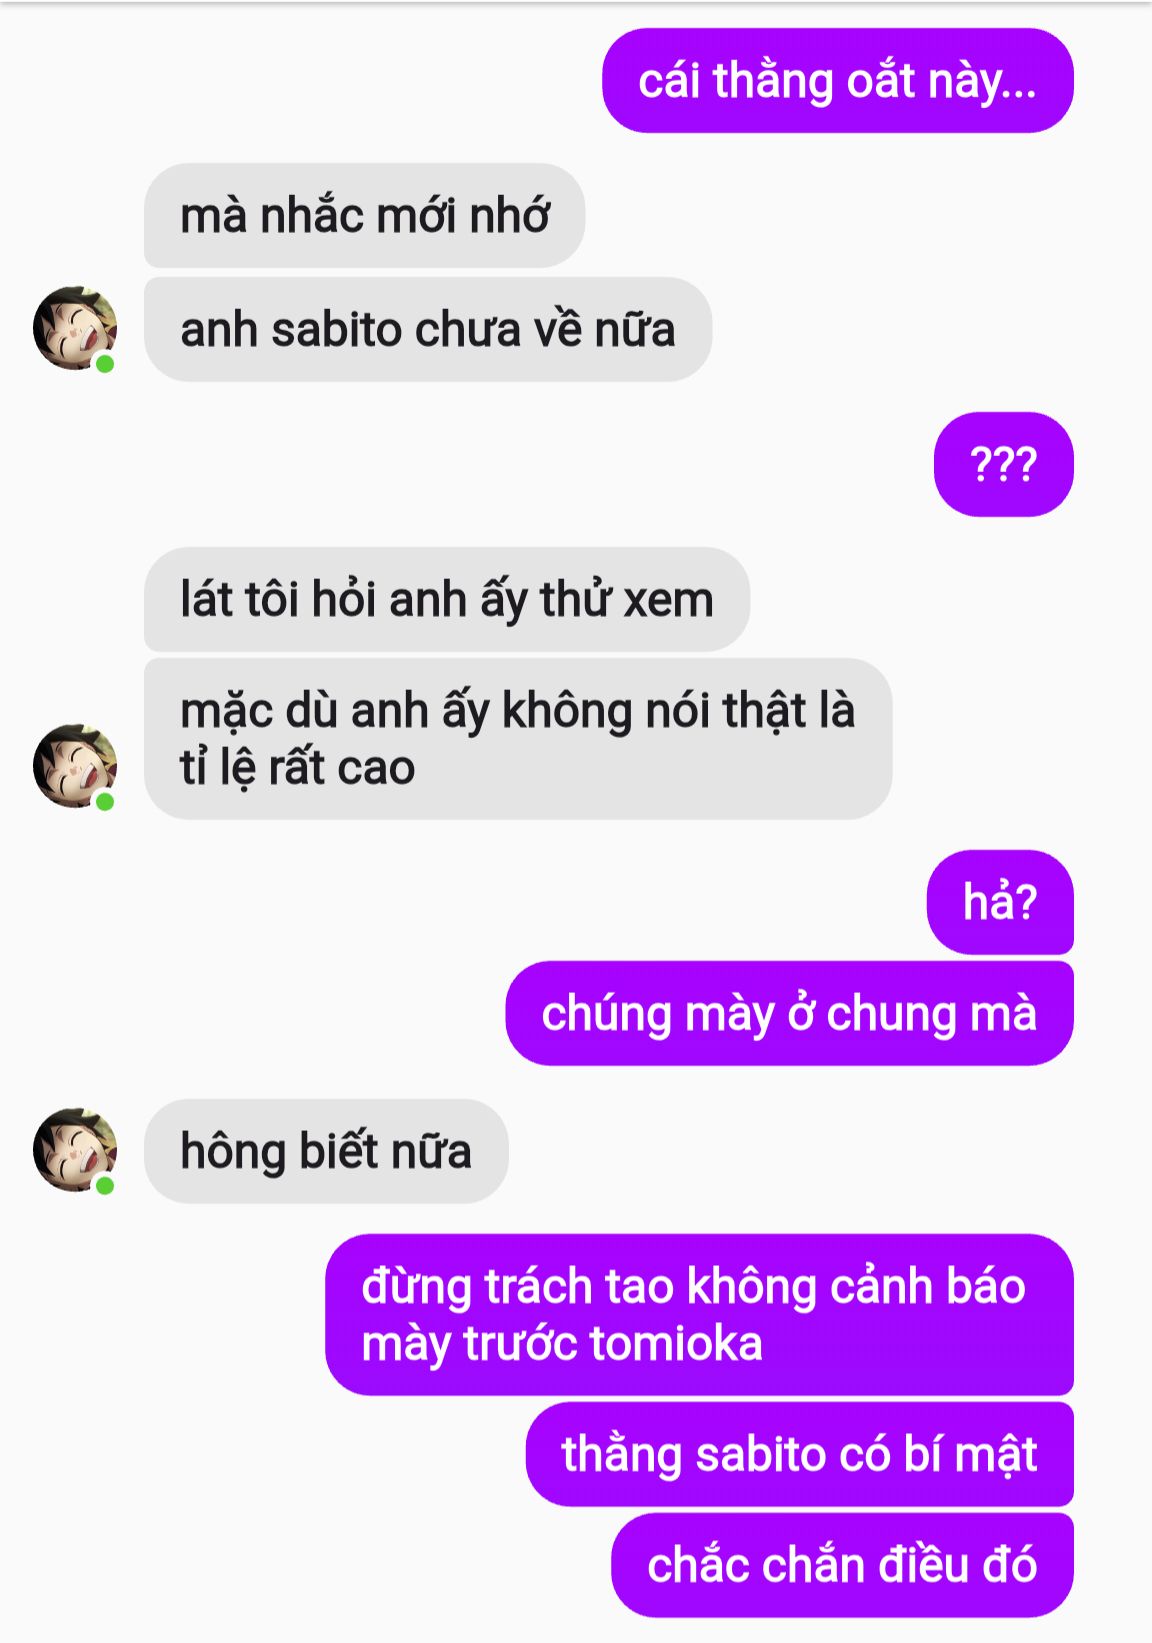Click green online dot next to 'anh sabito' message
The image size is (1152, 1643).
[x=105, y=363]
